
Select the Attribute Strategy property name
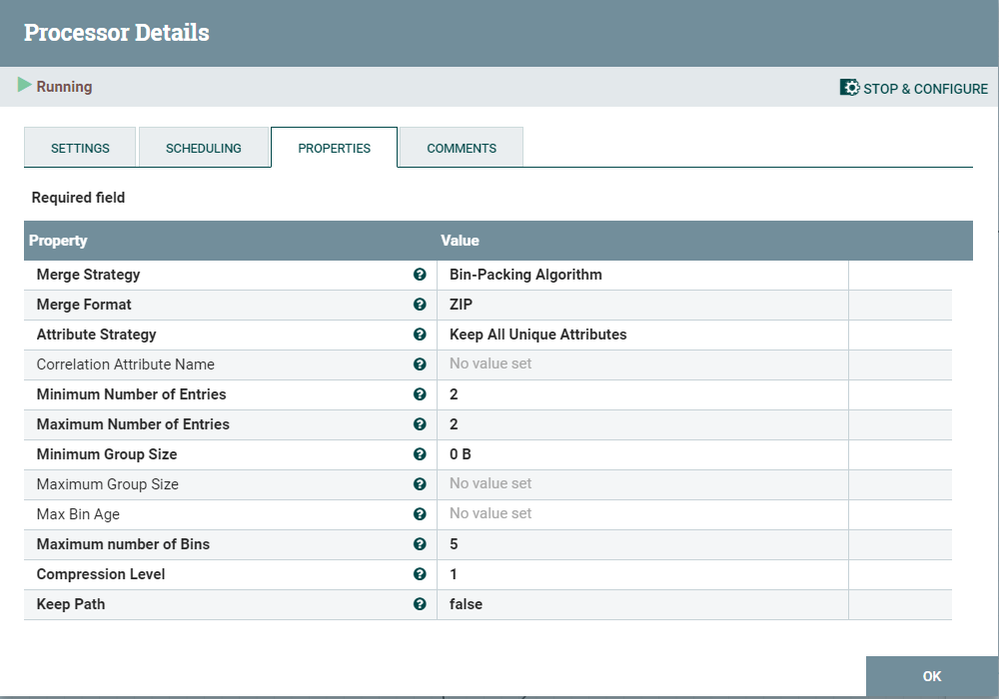[96, 335]
